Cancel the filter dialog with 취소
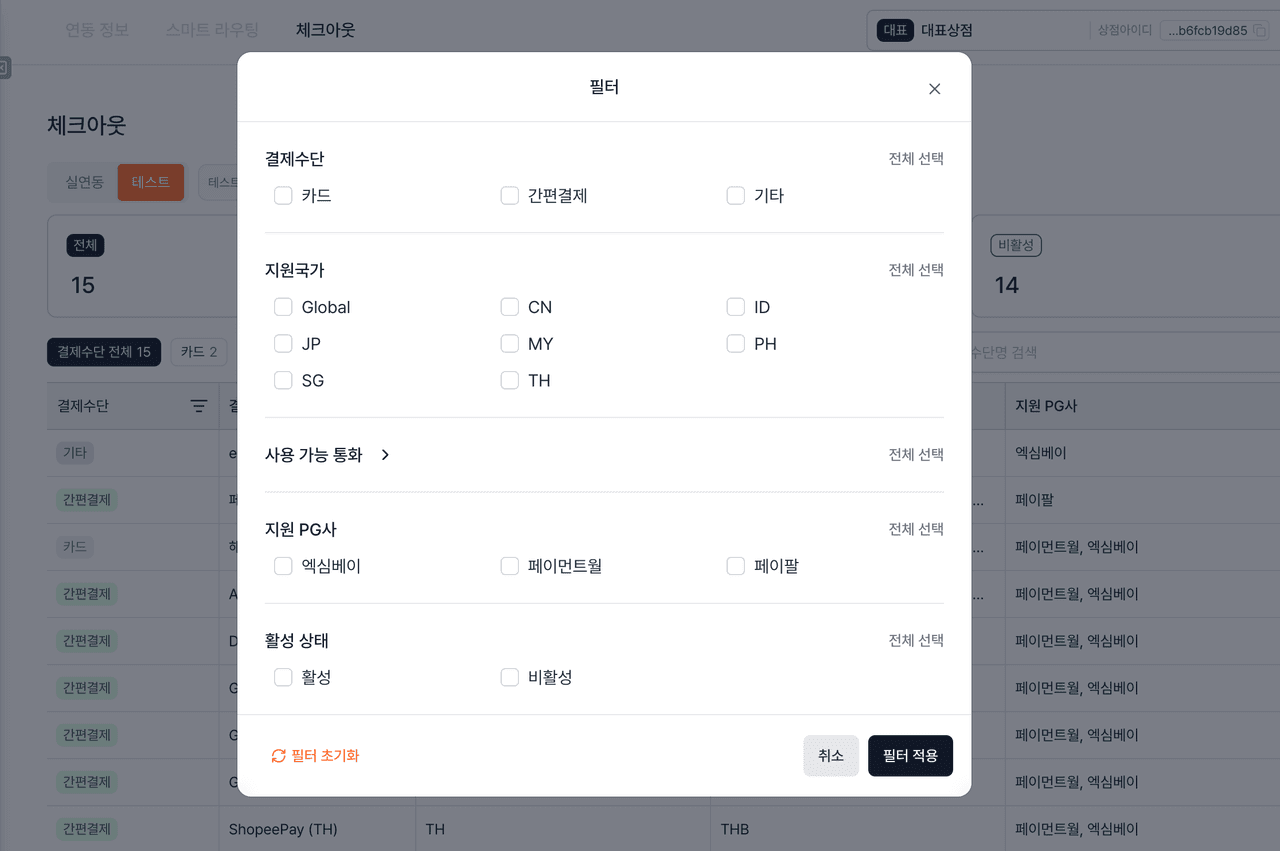 coord(831,756)
